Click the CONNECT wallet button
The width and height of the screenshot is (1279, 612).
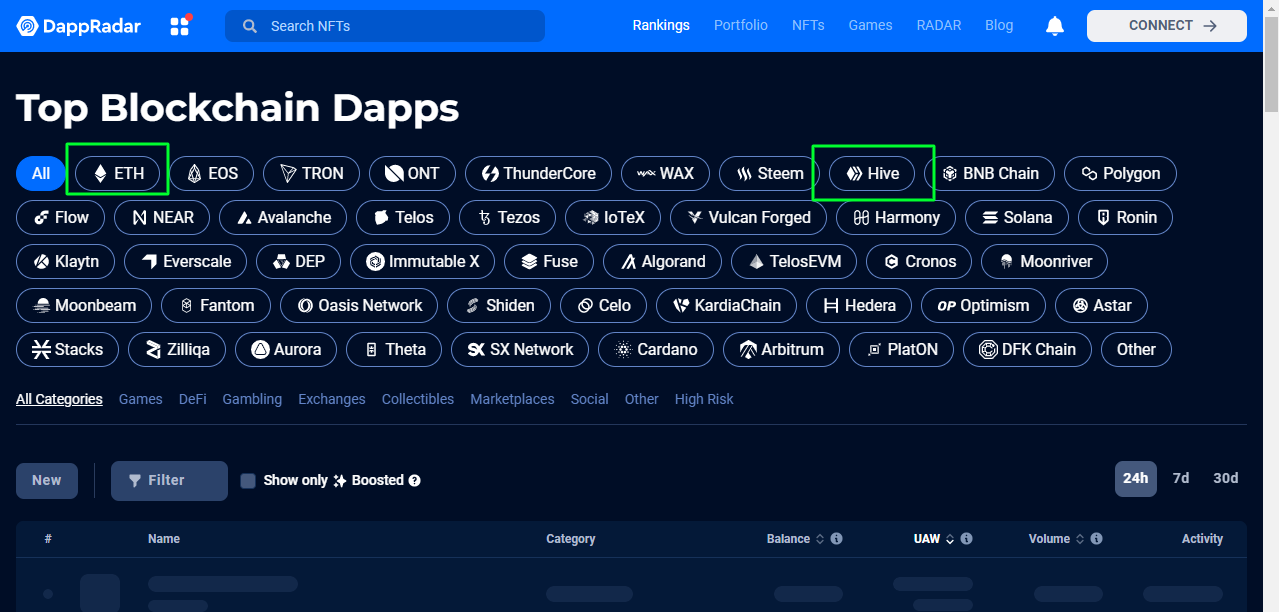(x=1167, y=26)
